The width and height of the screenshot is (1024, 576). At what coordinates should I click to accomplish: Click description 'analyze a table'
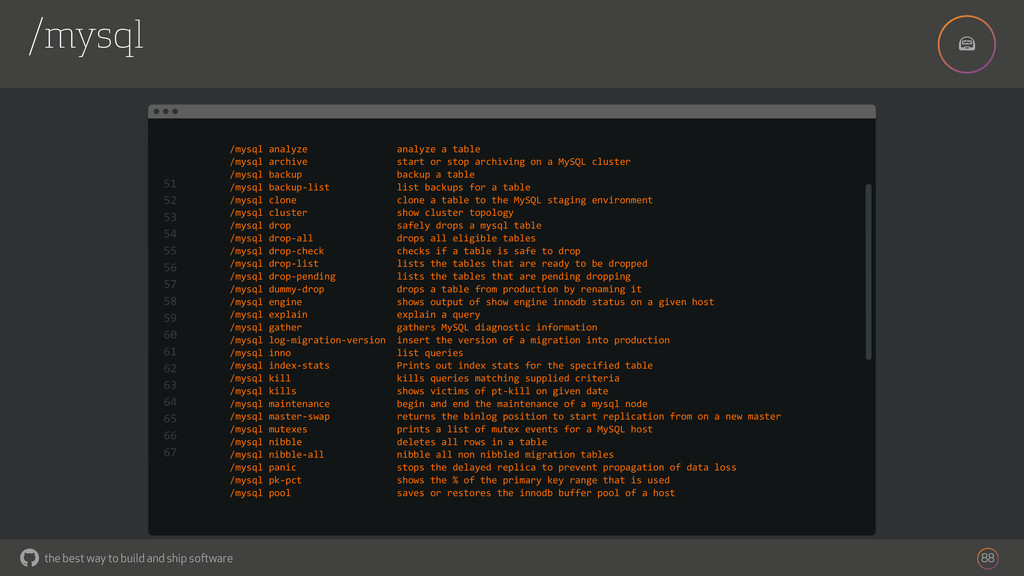coord(438,149)
